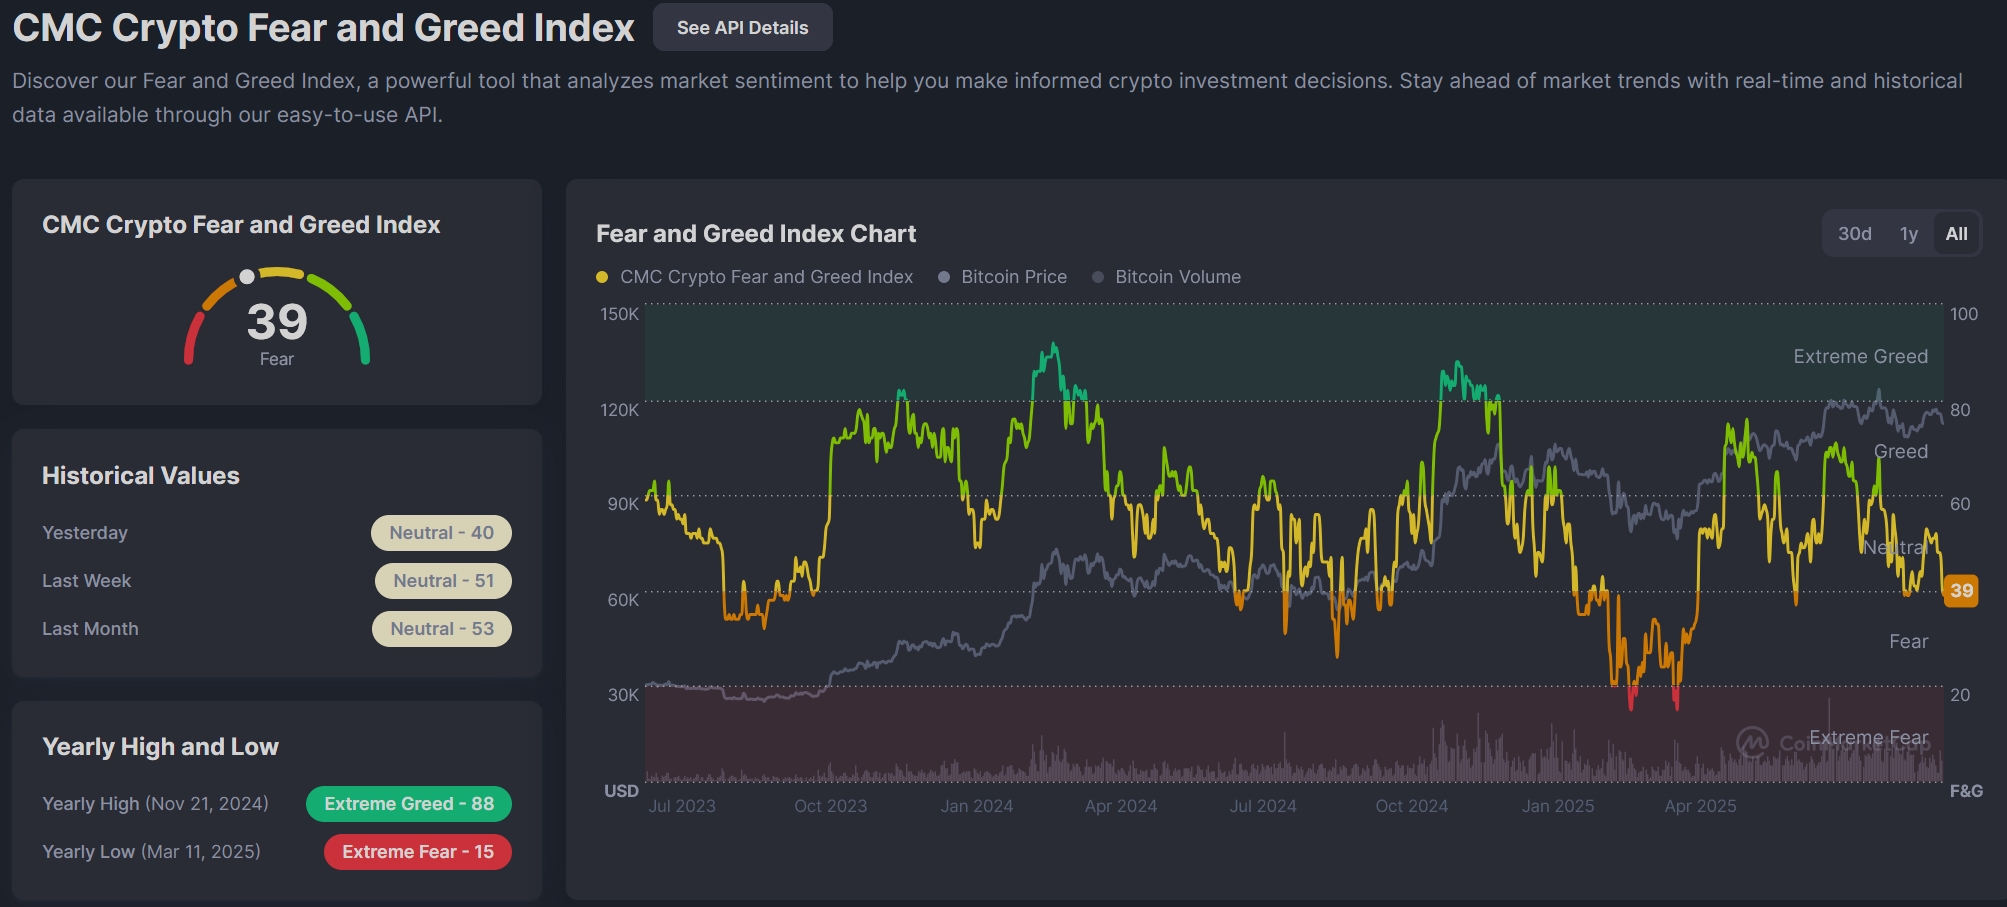The height and width of the screenshot is (907, 2007).
Task: Click the Extreme Fear - 15 yearly low badge
Action: coord(418,852)
